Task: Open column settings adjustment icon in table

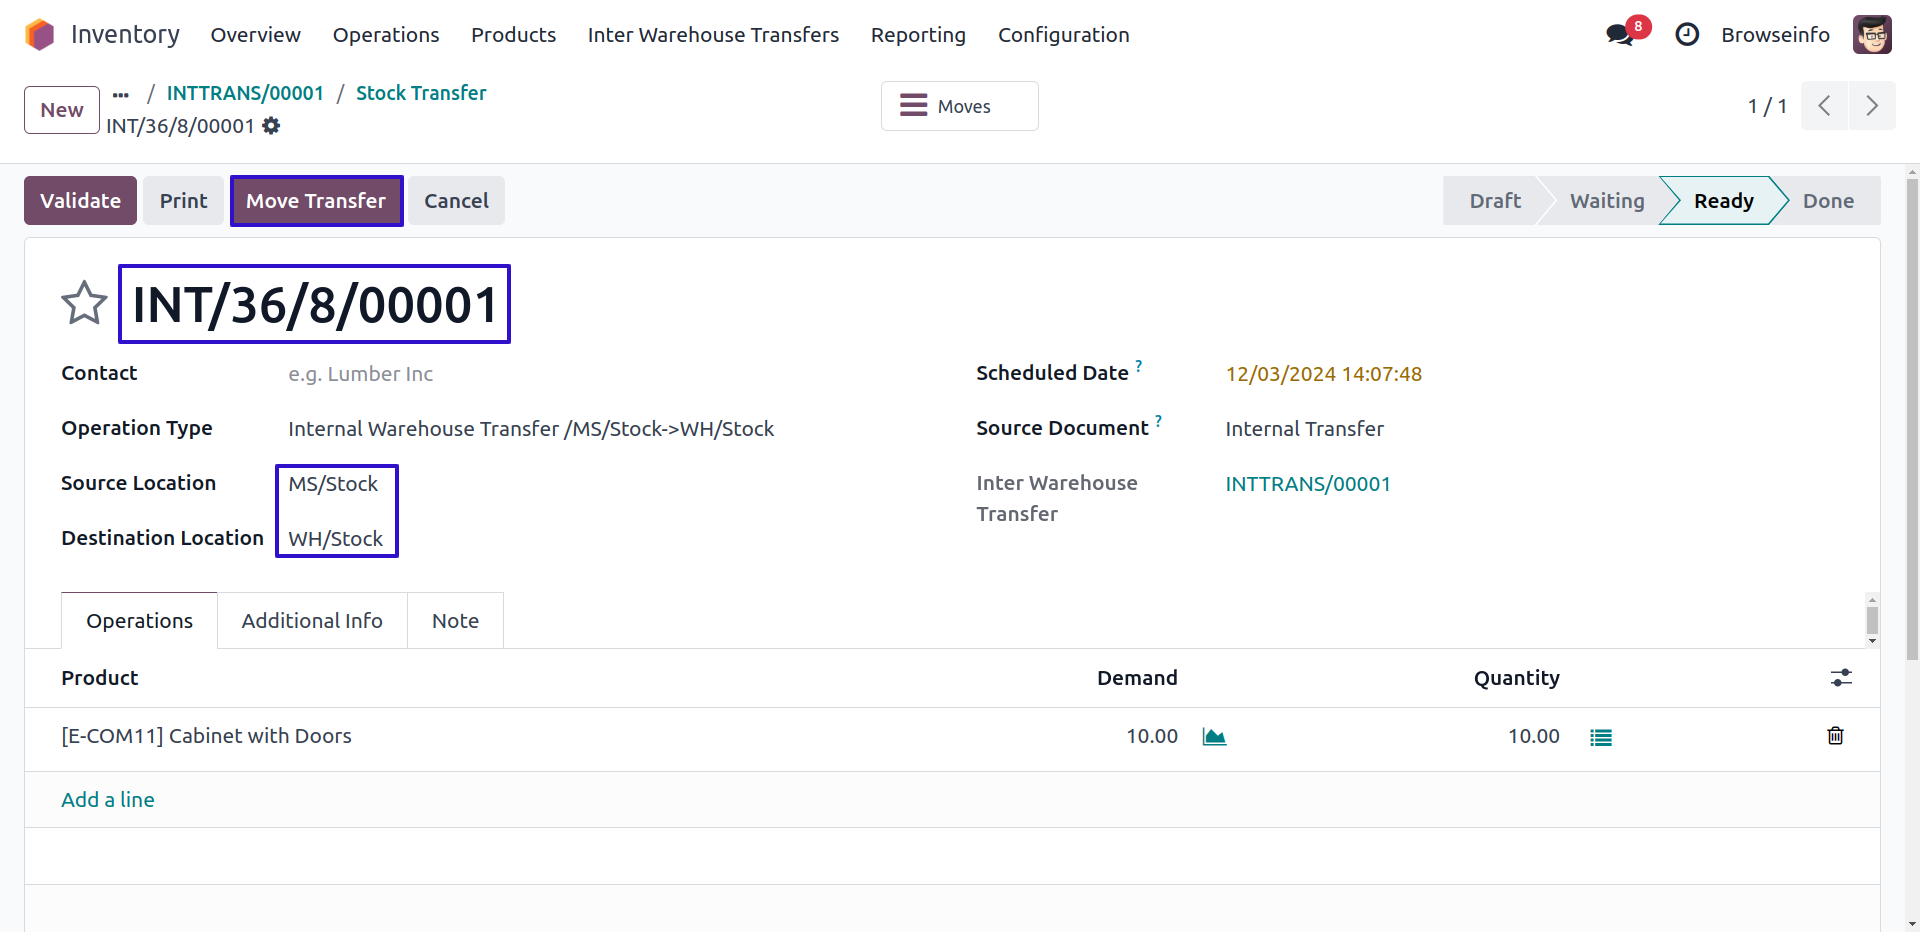Action: (x=1841, y=678)
